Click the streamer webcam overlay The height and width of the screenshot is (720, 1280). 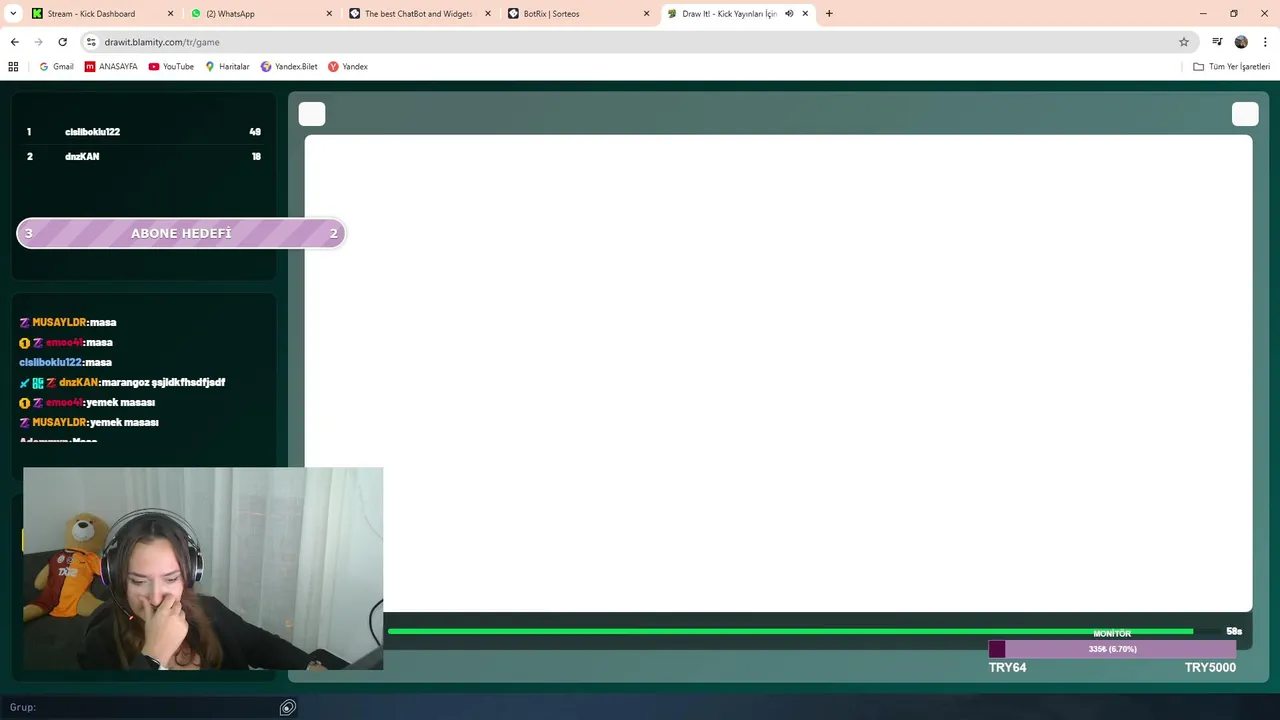[203, 568]
